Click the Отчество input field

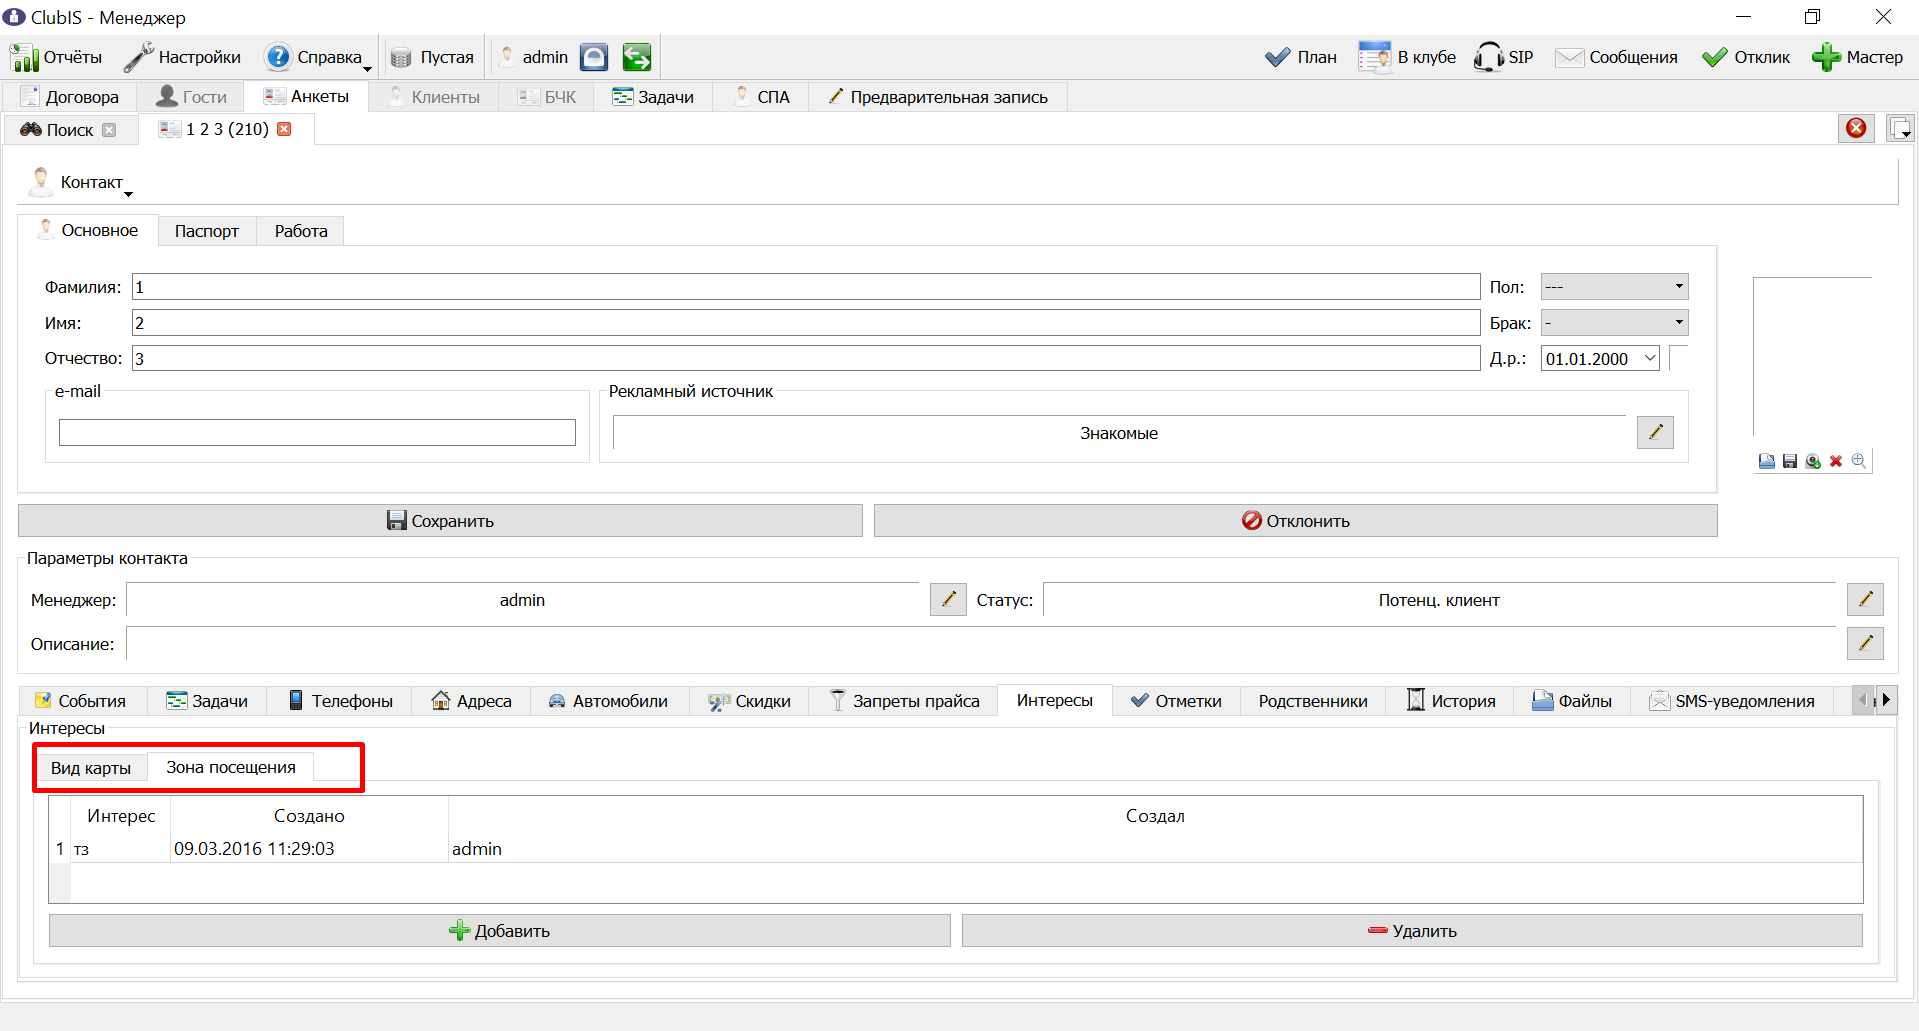coord(806,358)
